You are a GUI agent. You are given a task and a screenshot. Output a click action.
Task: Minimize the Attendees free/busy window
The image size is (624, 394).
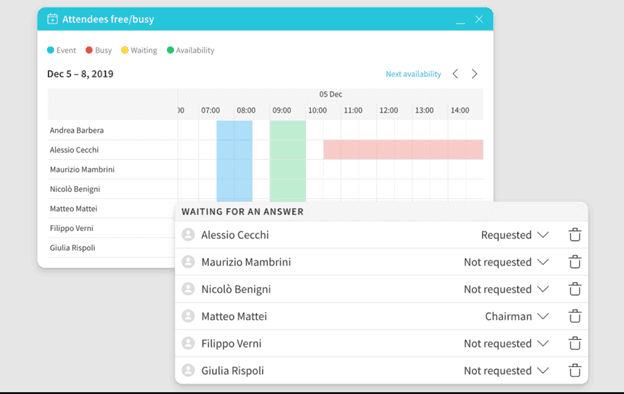coord(460,20)
